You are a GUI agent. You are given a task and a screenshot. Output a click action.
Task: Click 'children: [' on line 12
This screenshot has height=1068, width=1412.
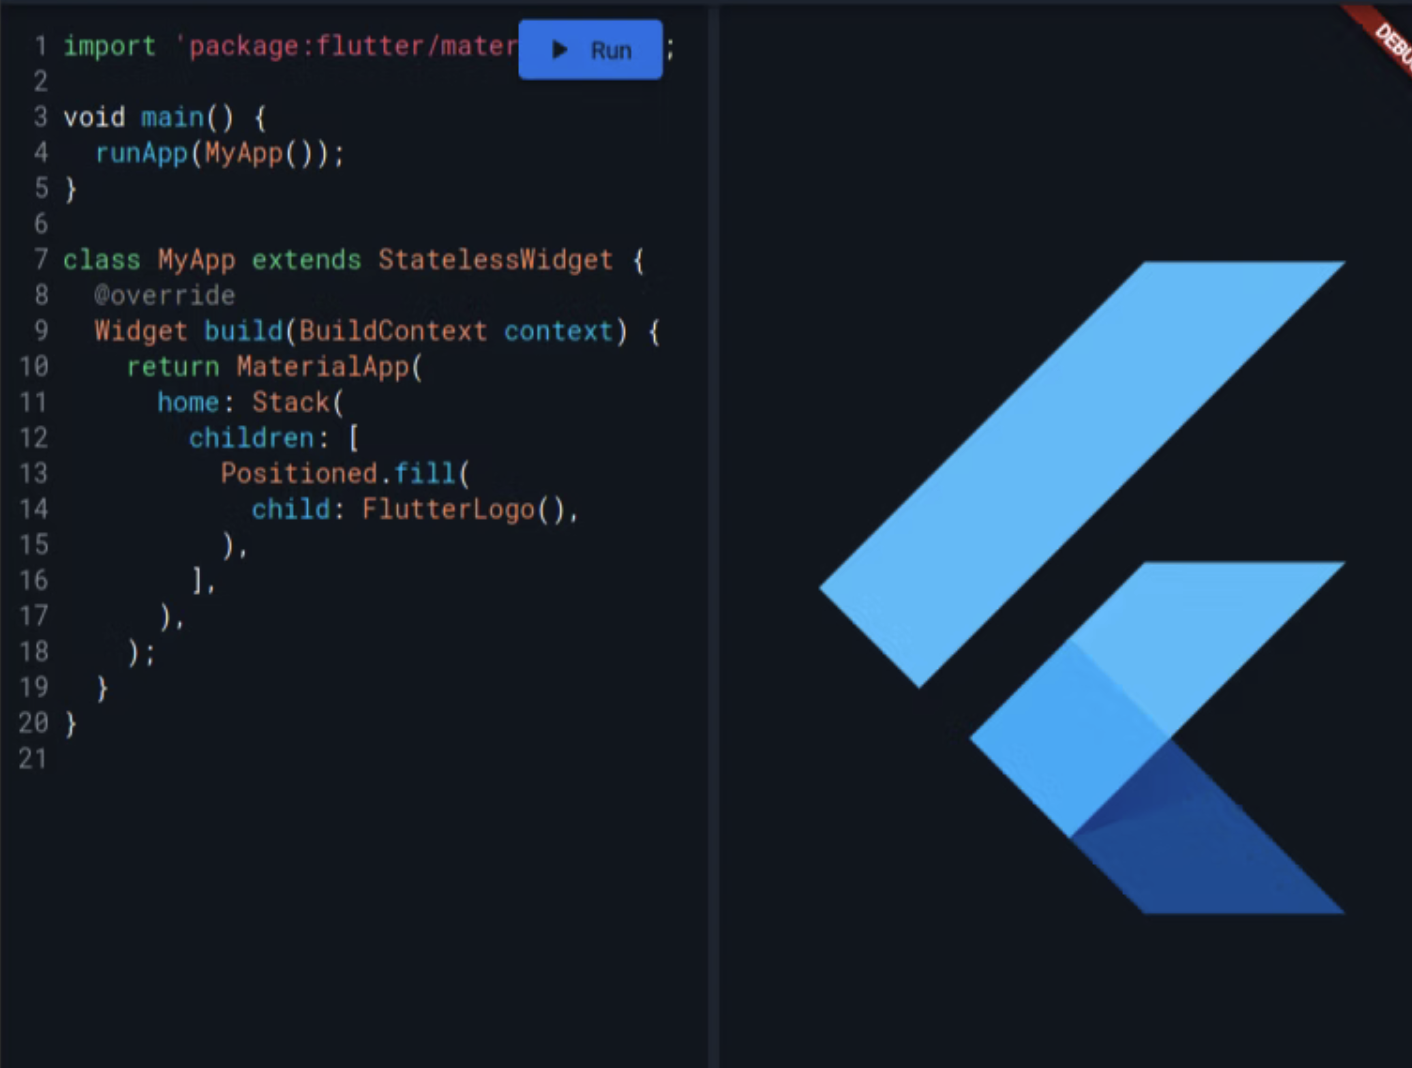(274, 438)
